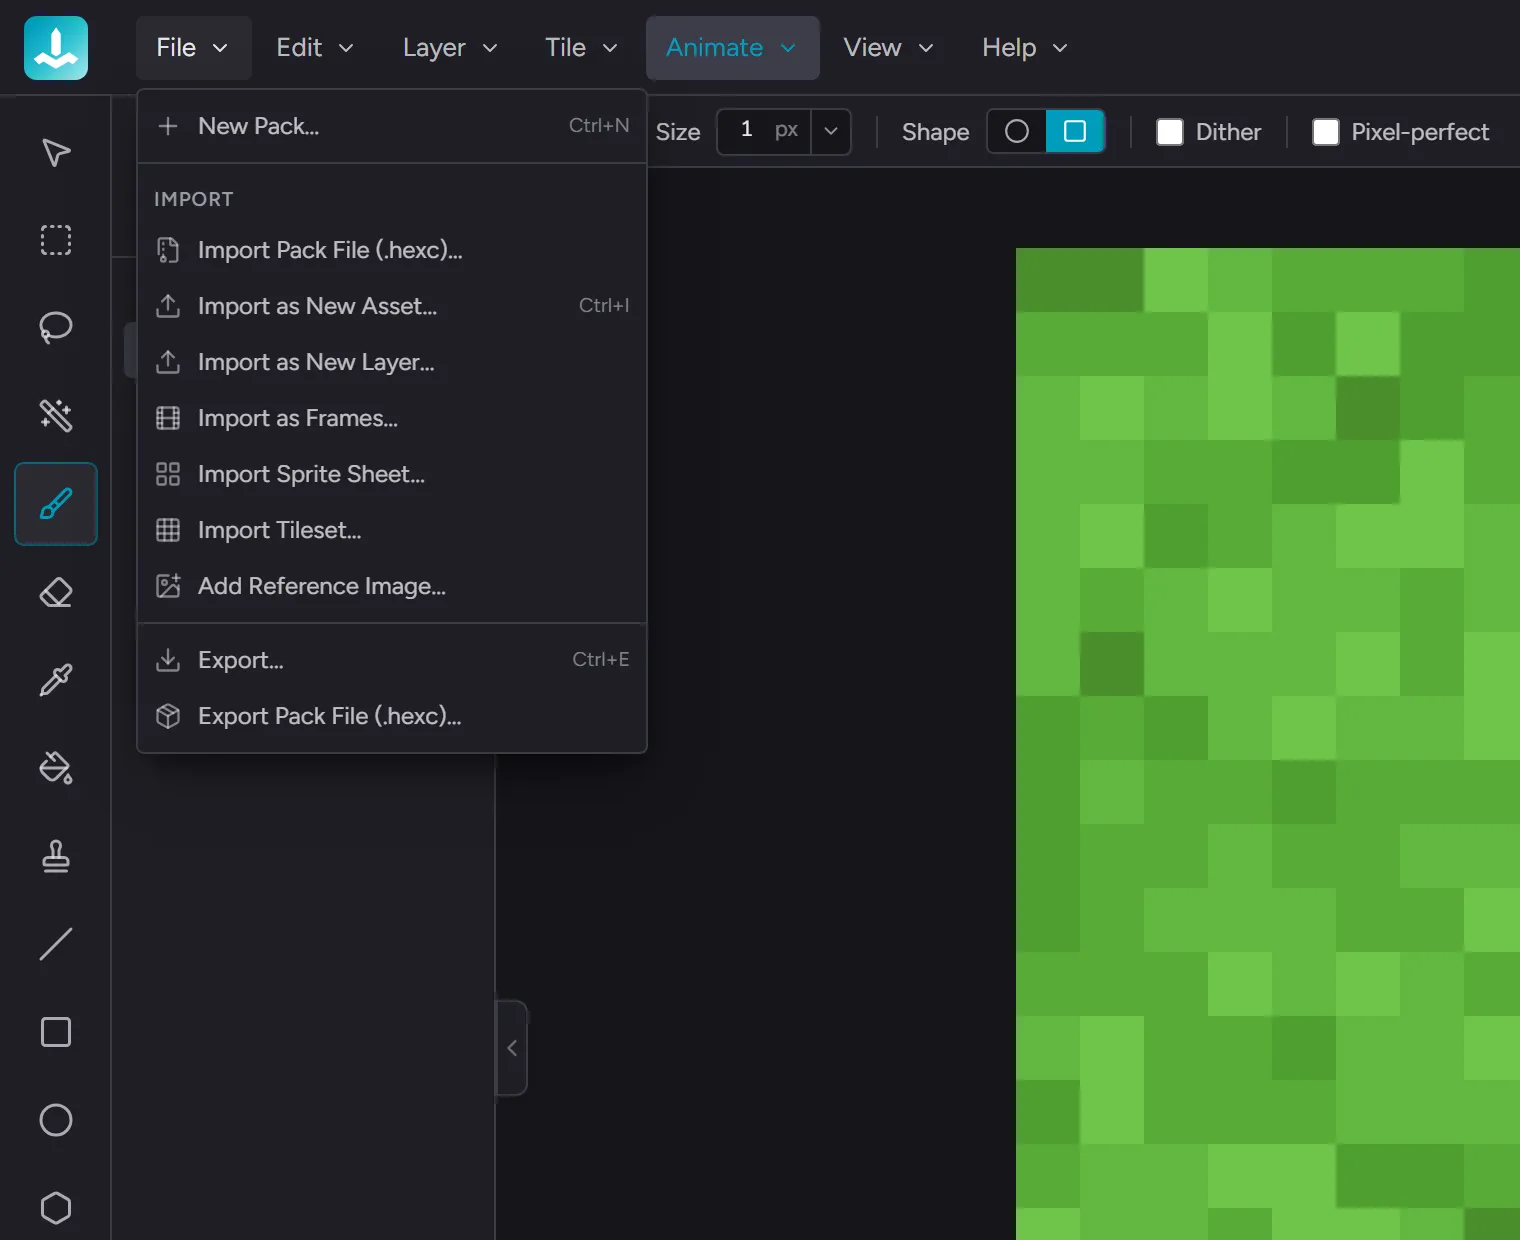Select the Brush tool
The height and width of the screenshot is (1240, 1520).
coord(56,504)
